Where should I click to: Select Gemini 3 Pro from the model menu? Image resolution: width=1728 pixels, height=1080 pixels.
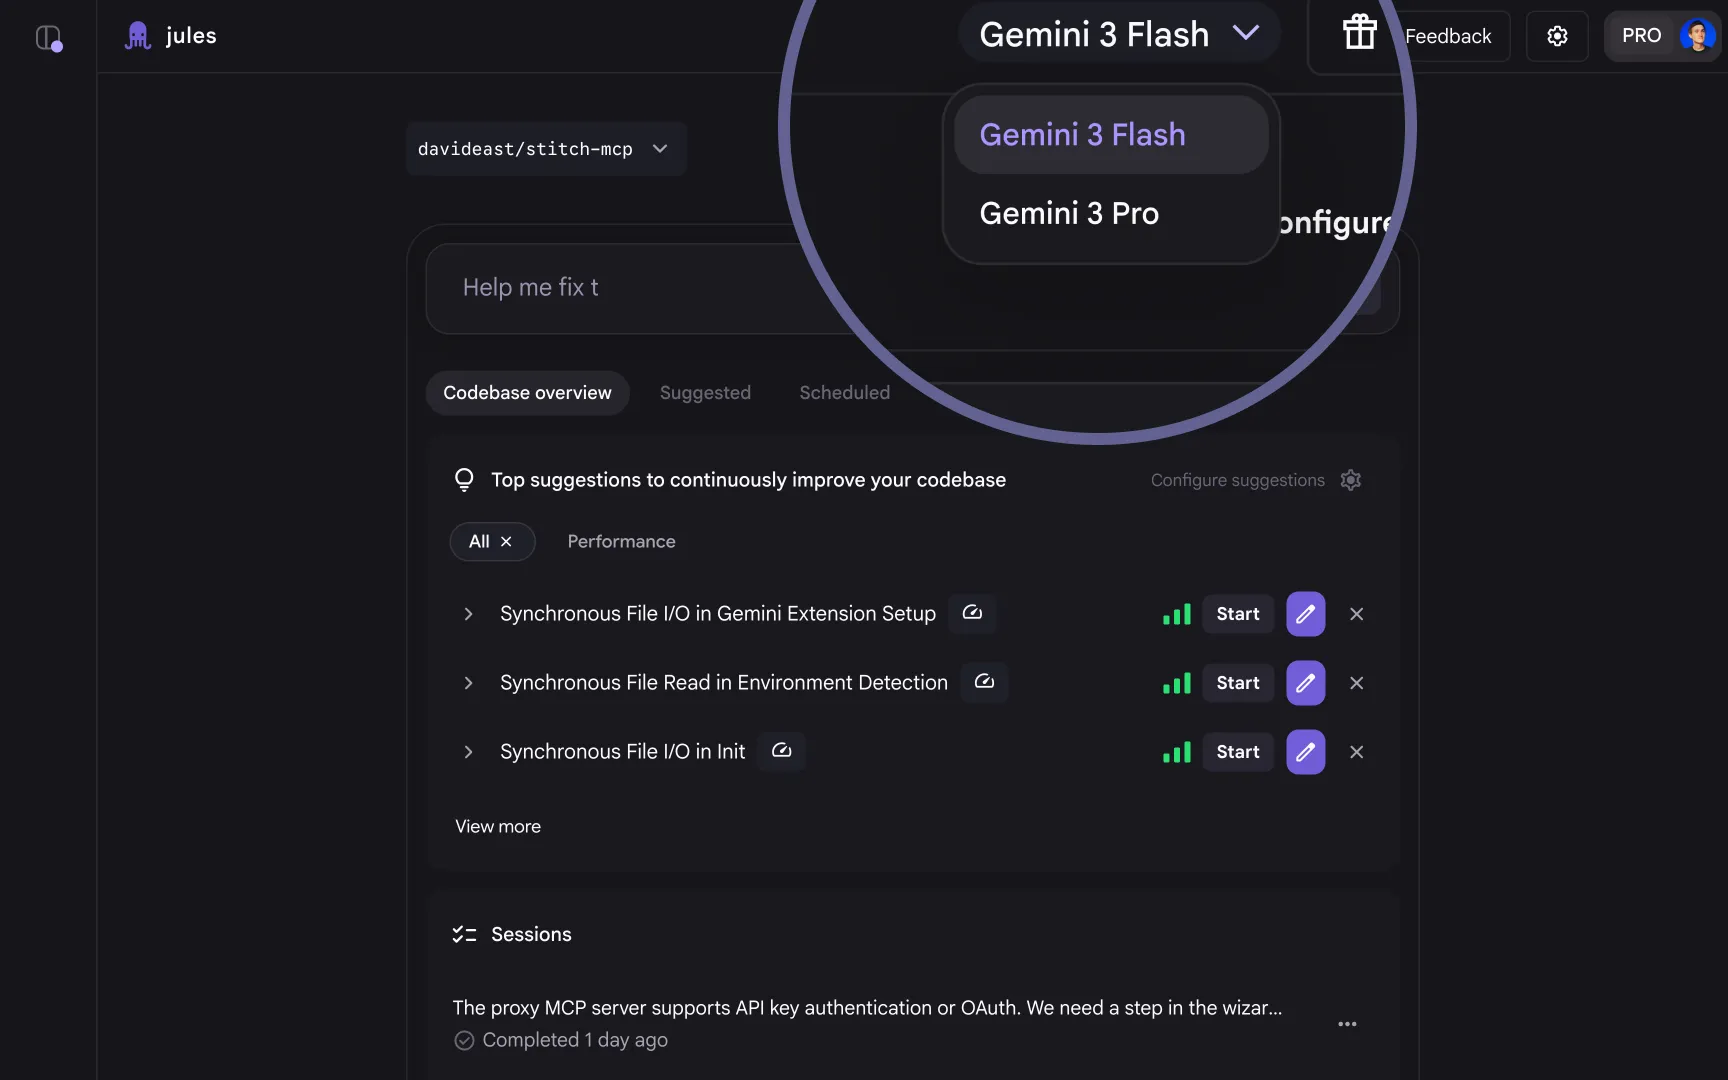(1069, 212)
